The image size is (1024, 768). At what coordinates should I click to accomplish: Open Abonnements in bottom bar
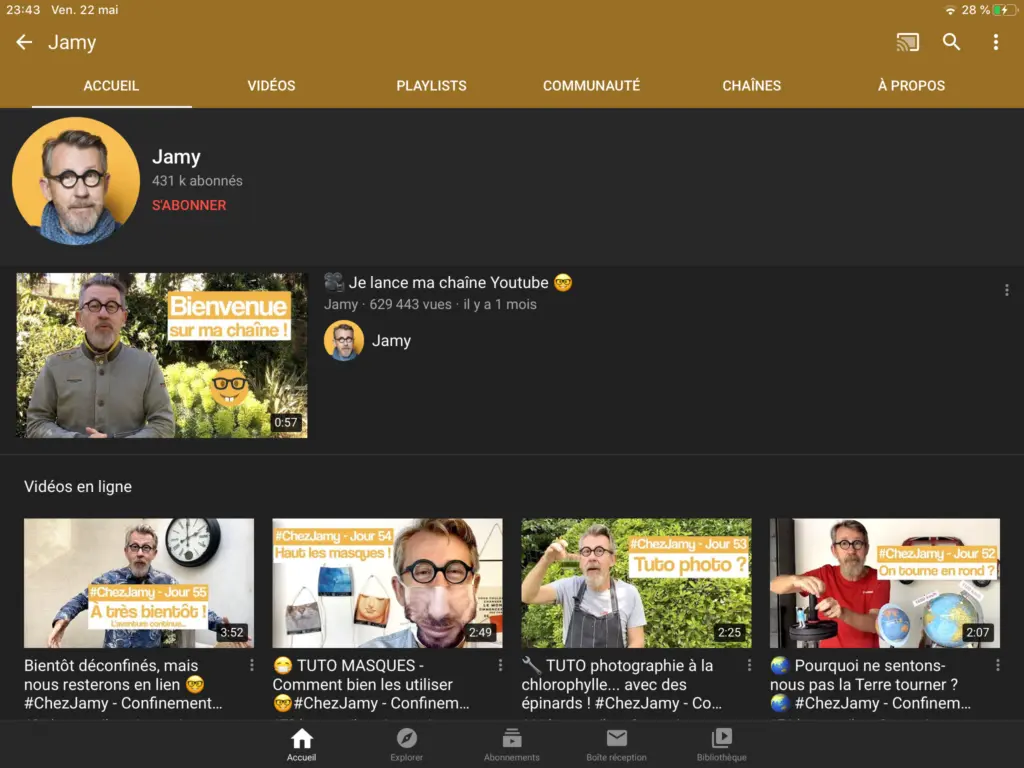[511, 744]
